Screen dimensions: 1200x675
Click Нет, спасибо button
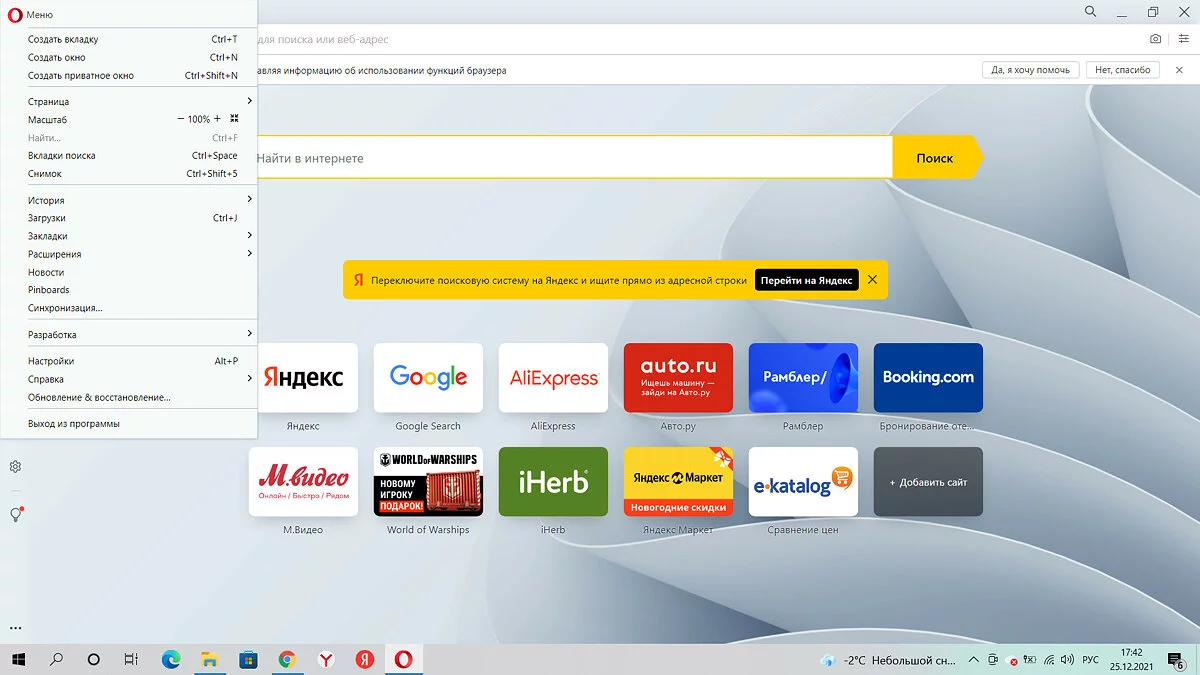pos(1123,70)
